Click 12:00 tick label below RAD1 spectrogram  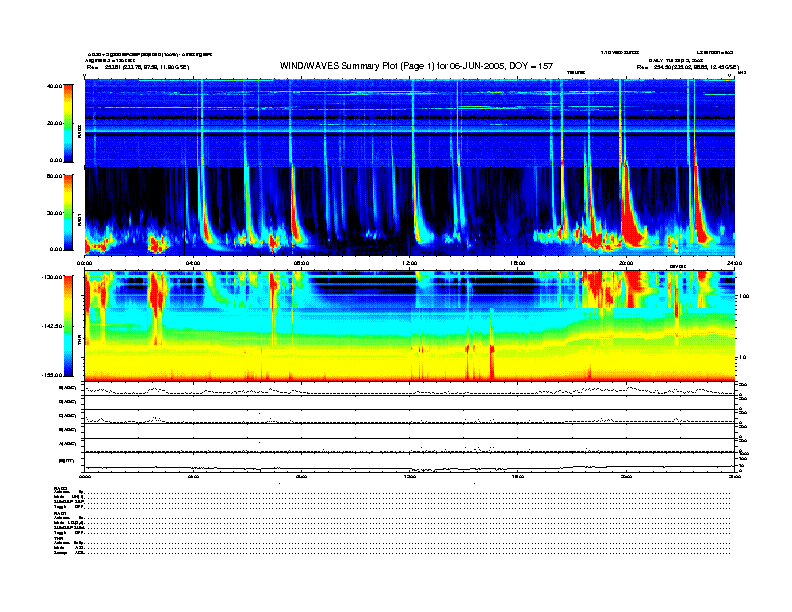(x=410, y=263)
